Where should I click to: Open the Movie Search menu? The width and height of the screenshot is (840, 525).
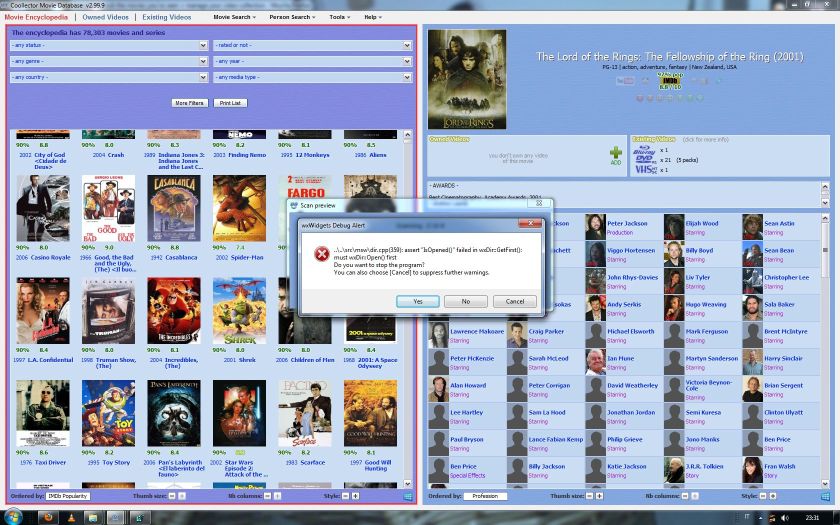(234, 17)
